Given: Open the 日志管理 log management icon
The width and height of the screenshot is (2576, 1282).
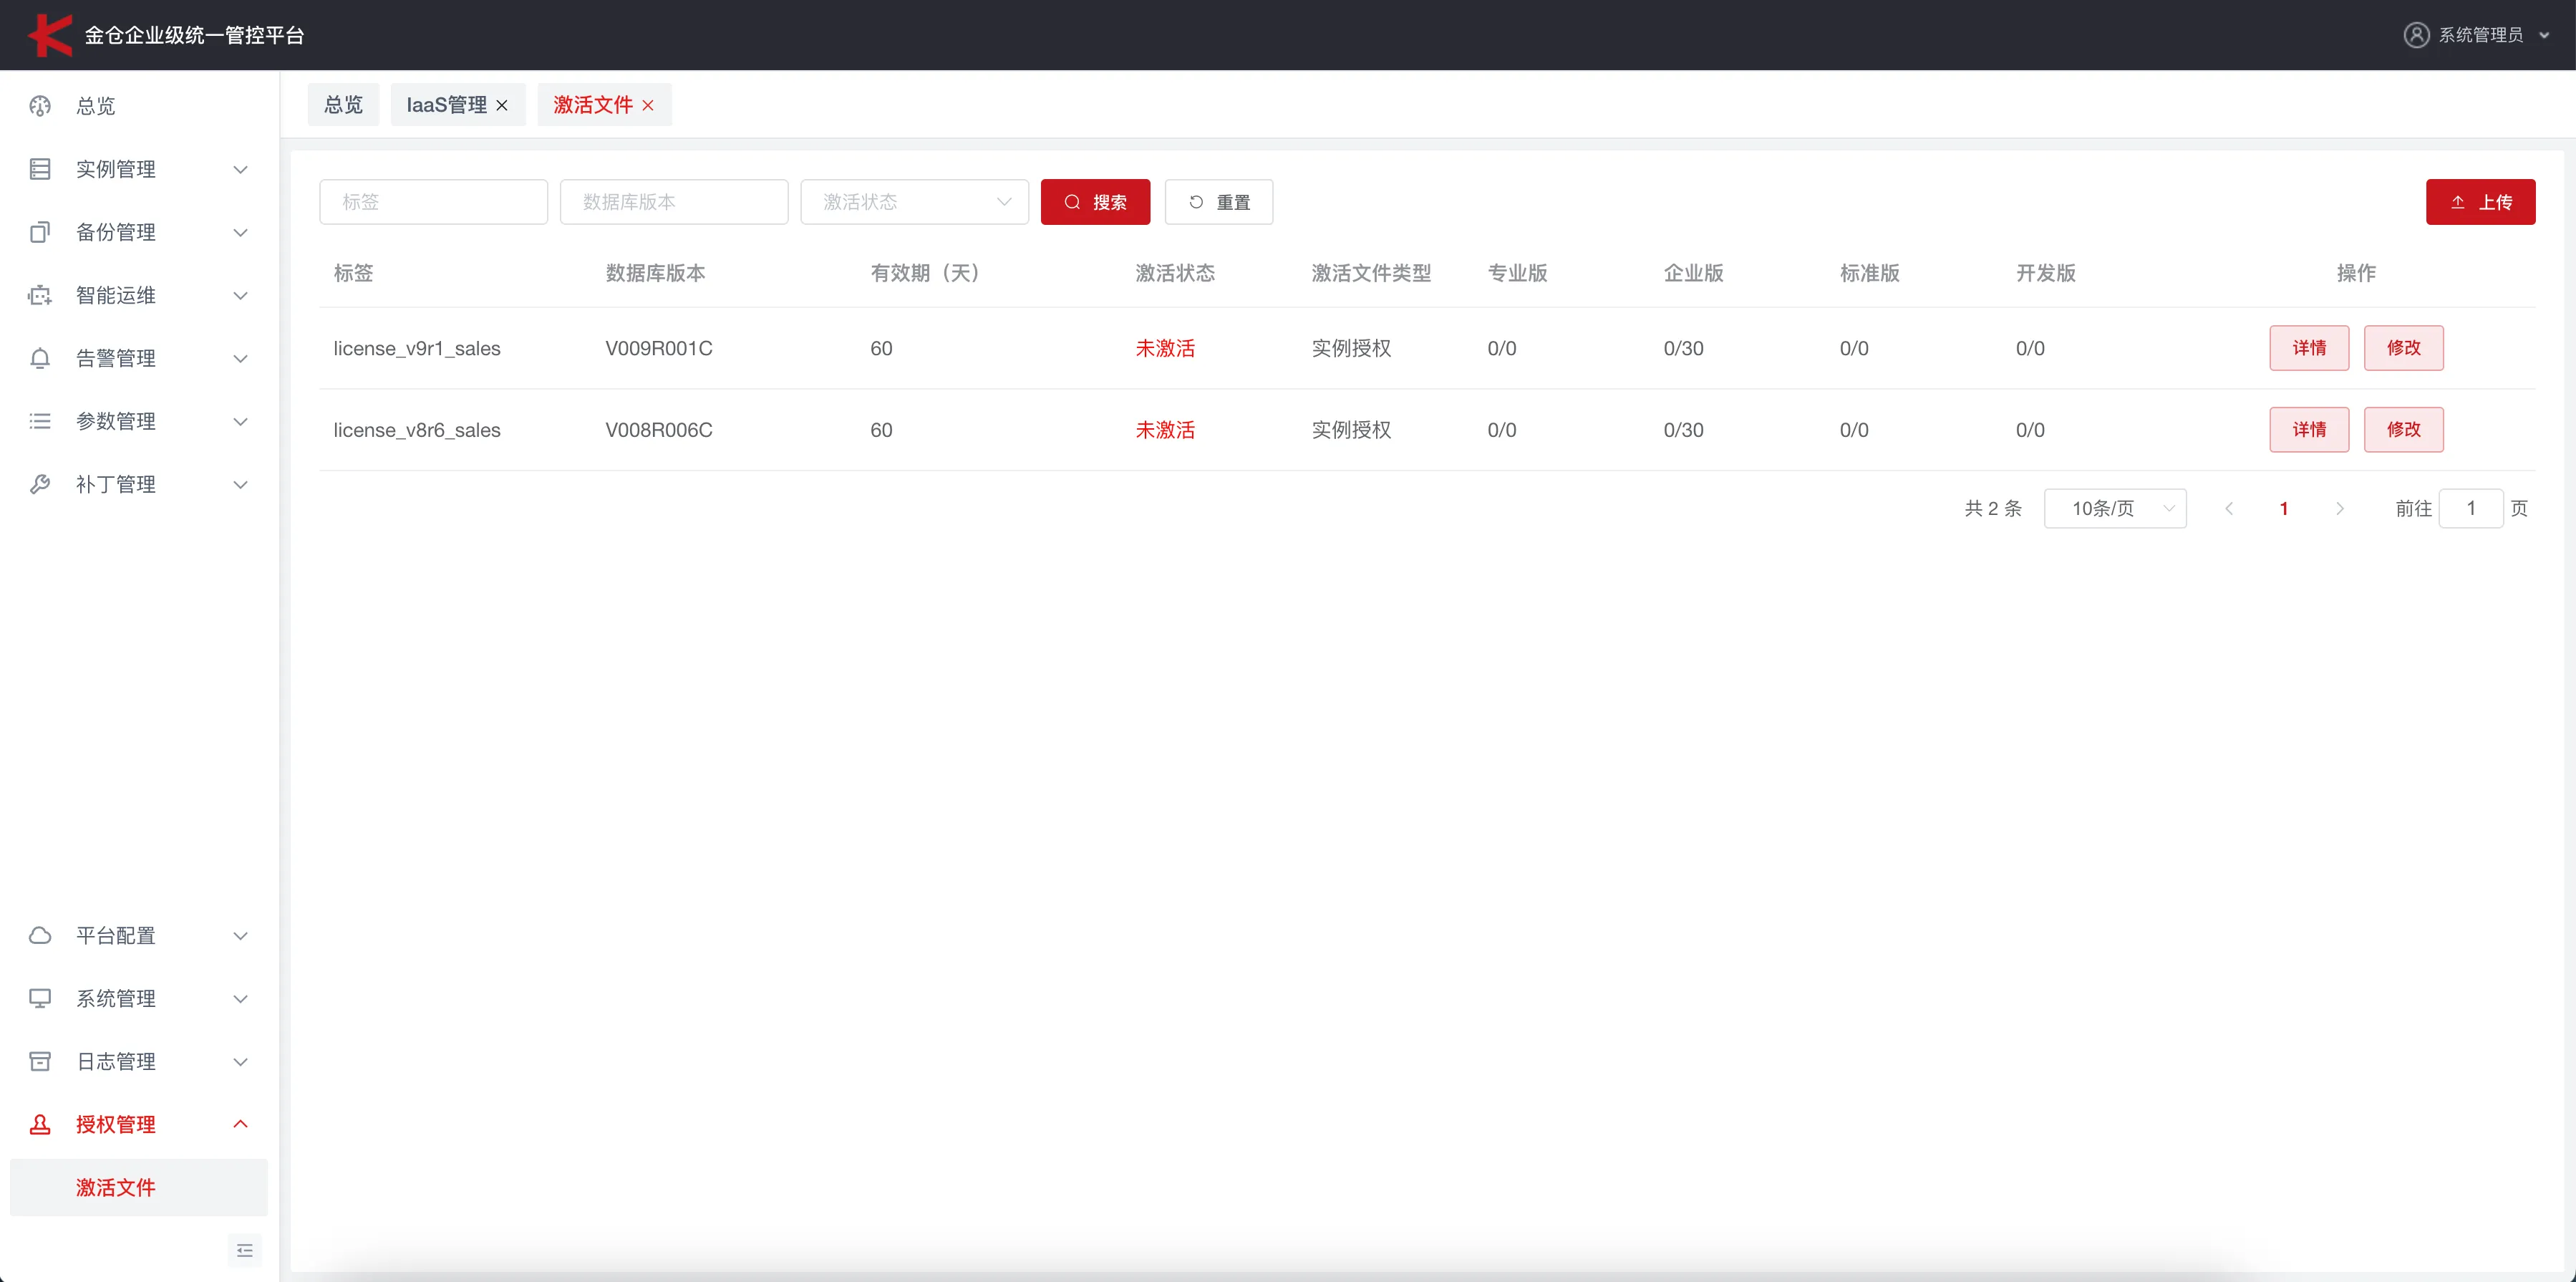Looking at the screenshot, I should (40, 1061).
